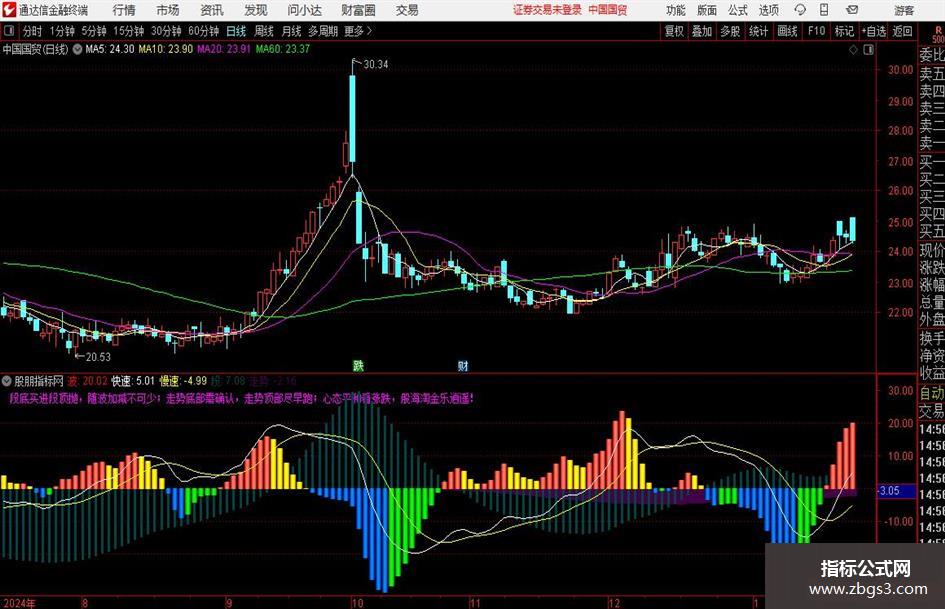Image resolution: width=945 pixels, height=609 pixels.
Task: Click the 30.34 high price label
Action: tap(376, 65)
